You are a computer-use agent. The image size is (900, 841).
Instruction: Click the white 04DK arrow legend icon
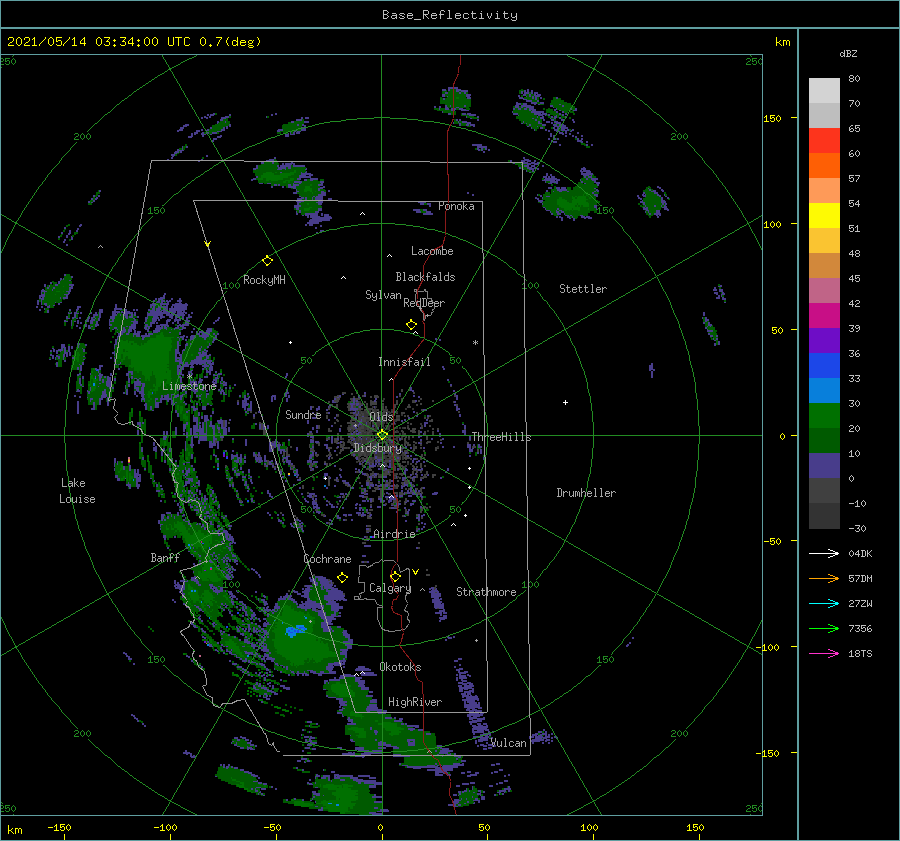click(824, 553)
